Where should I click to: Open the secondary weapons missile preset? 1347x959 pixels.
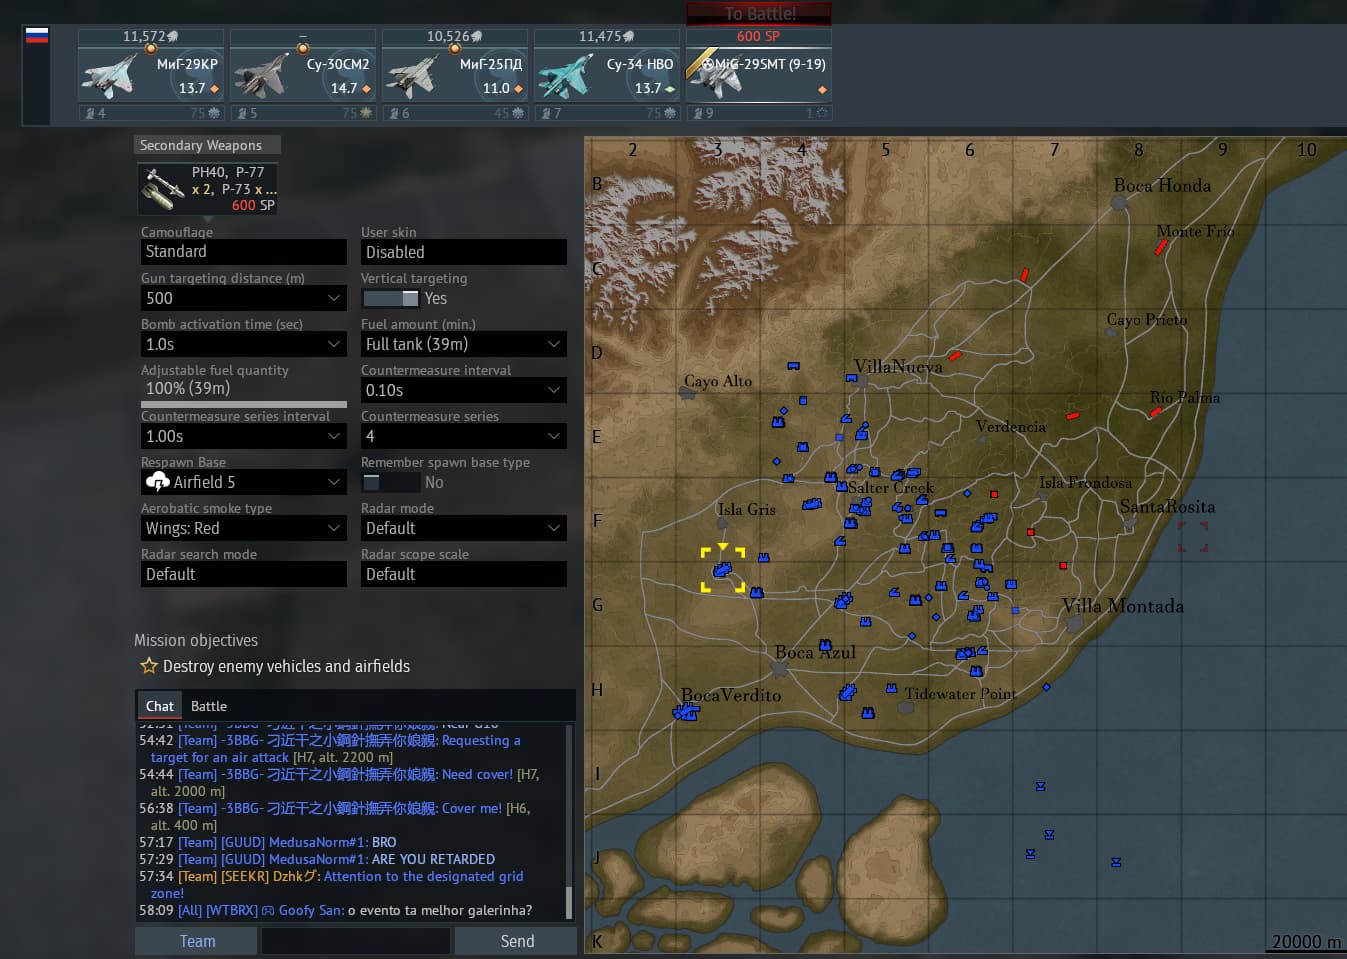(207, 189)
